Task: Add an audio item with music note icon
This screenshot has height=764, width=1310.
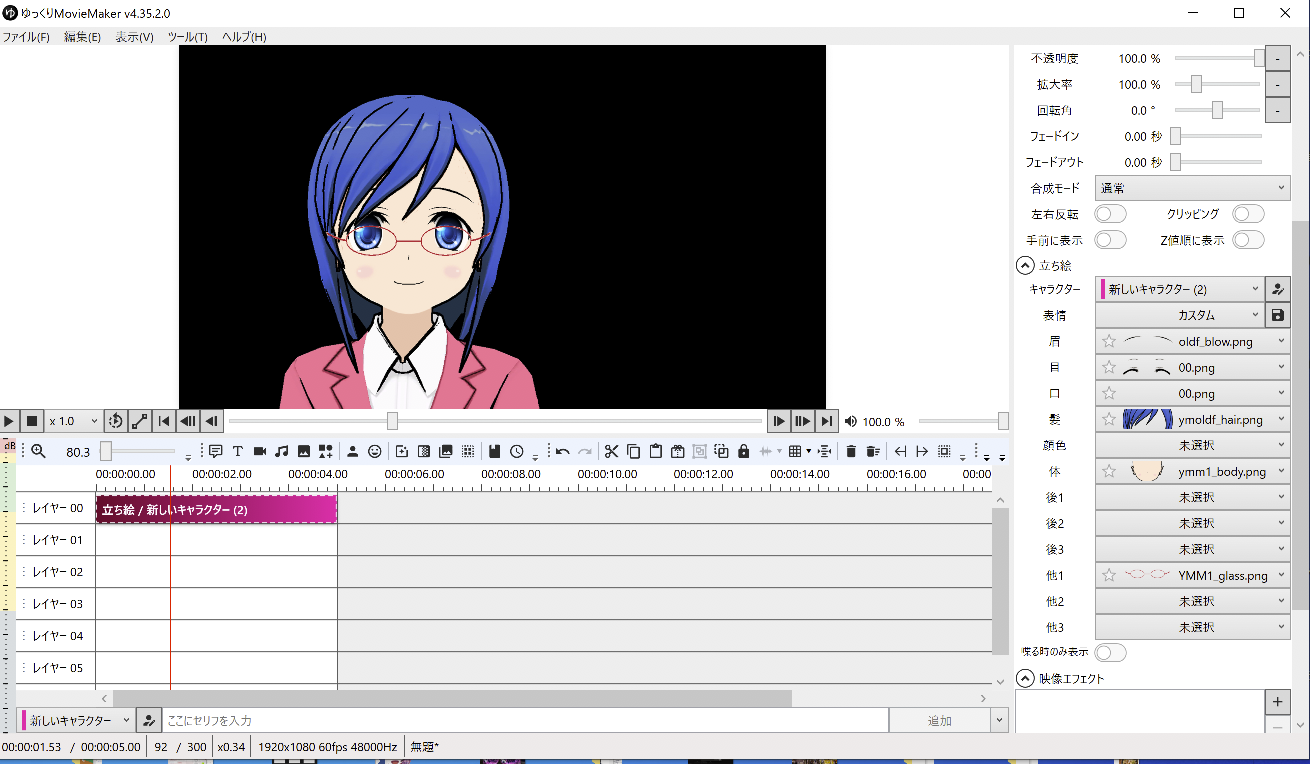Action: [x=282, y=451]
